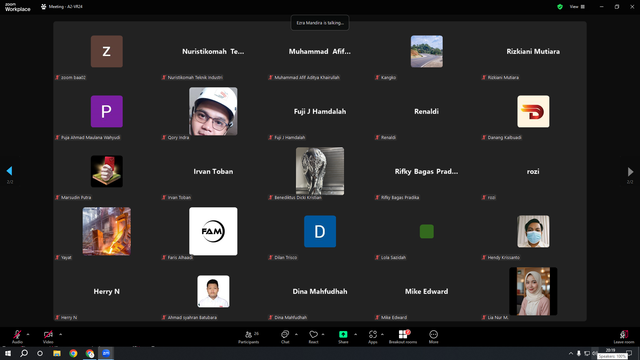Select Ahmad Syahran Batubara's photo tile
This screenshot has width=640, height=360.
coord(213,291)
